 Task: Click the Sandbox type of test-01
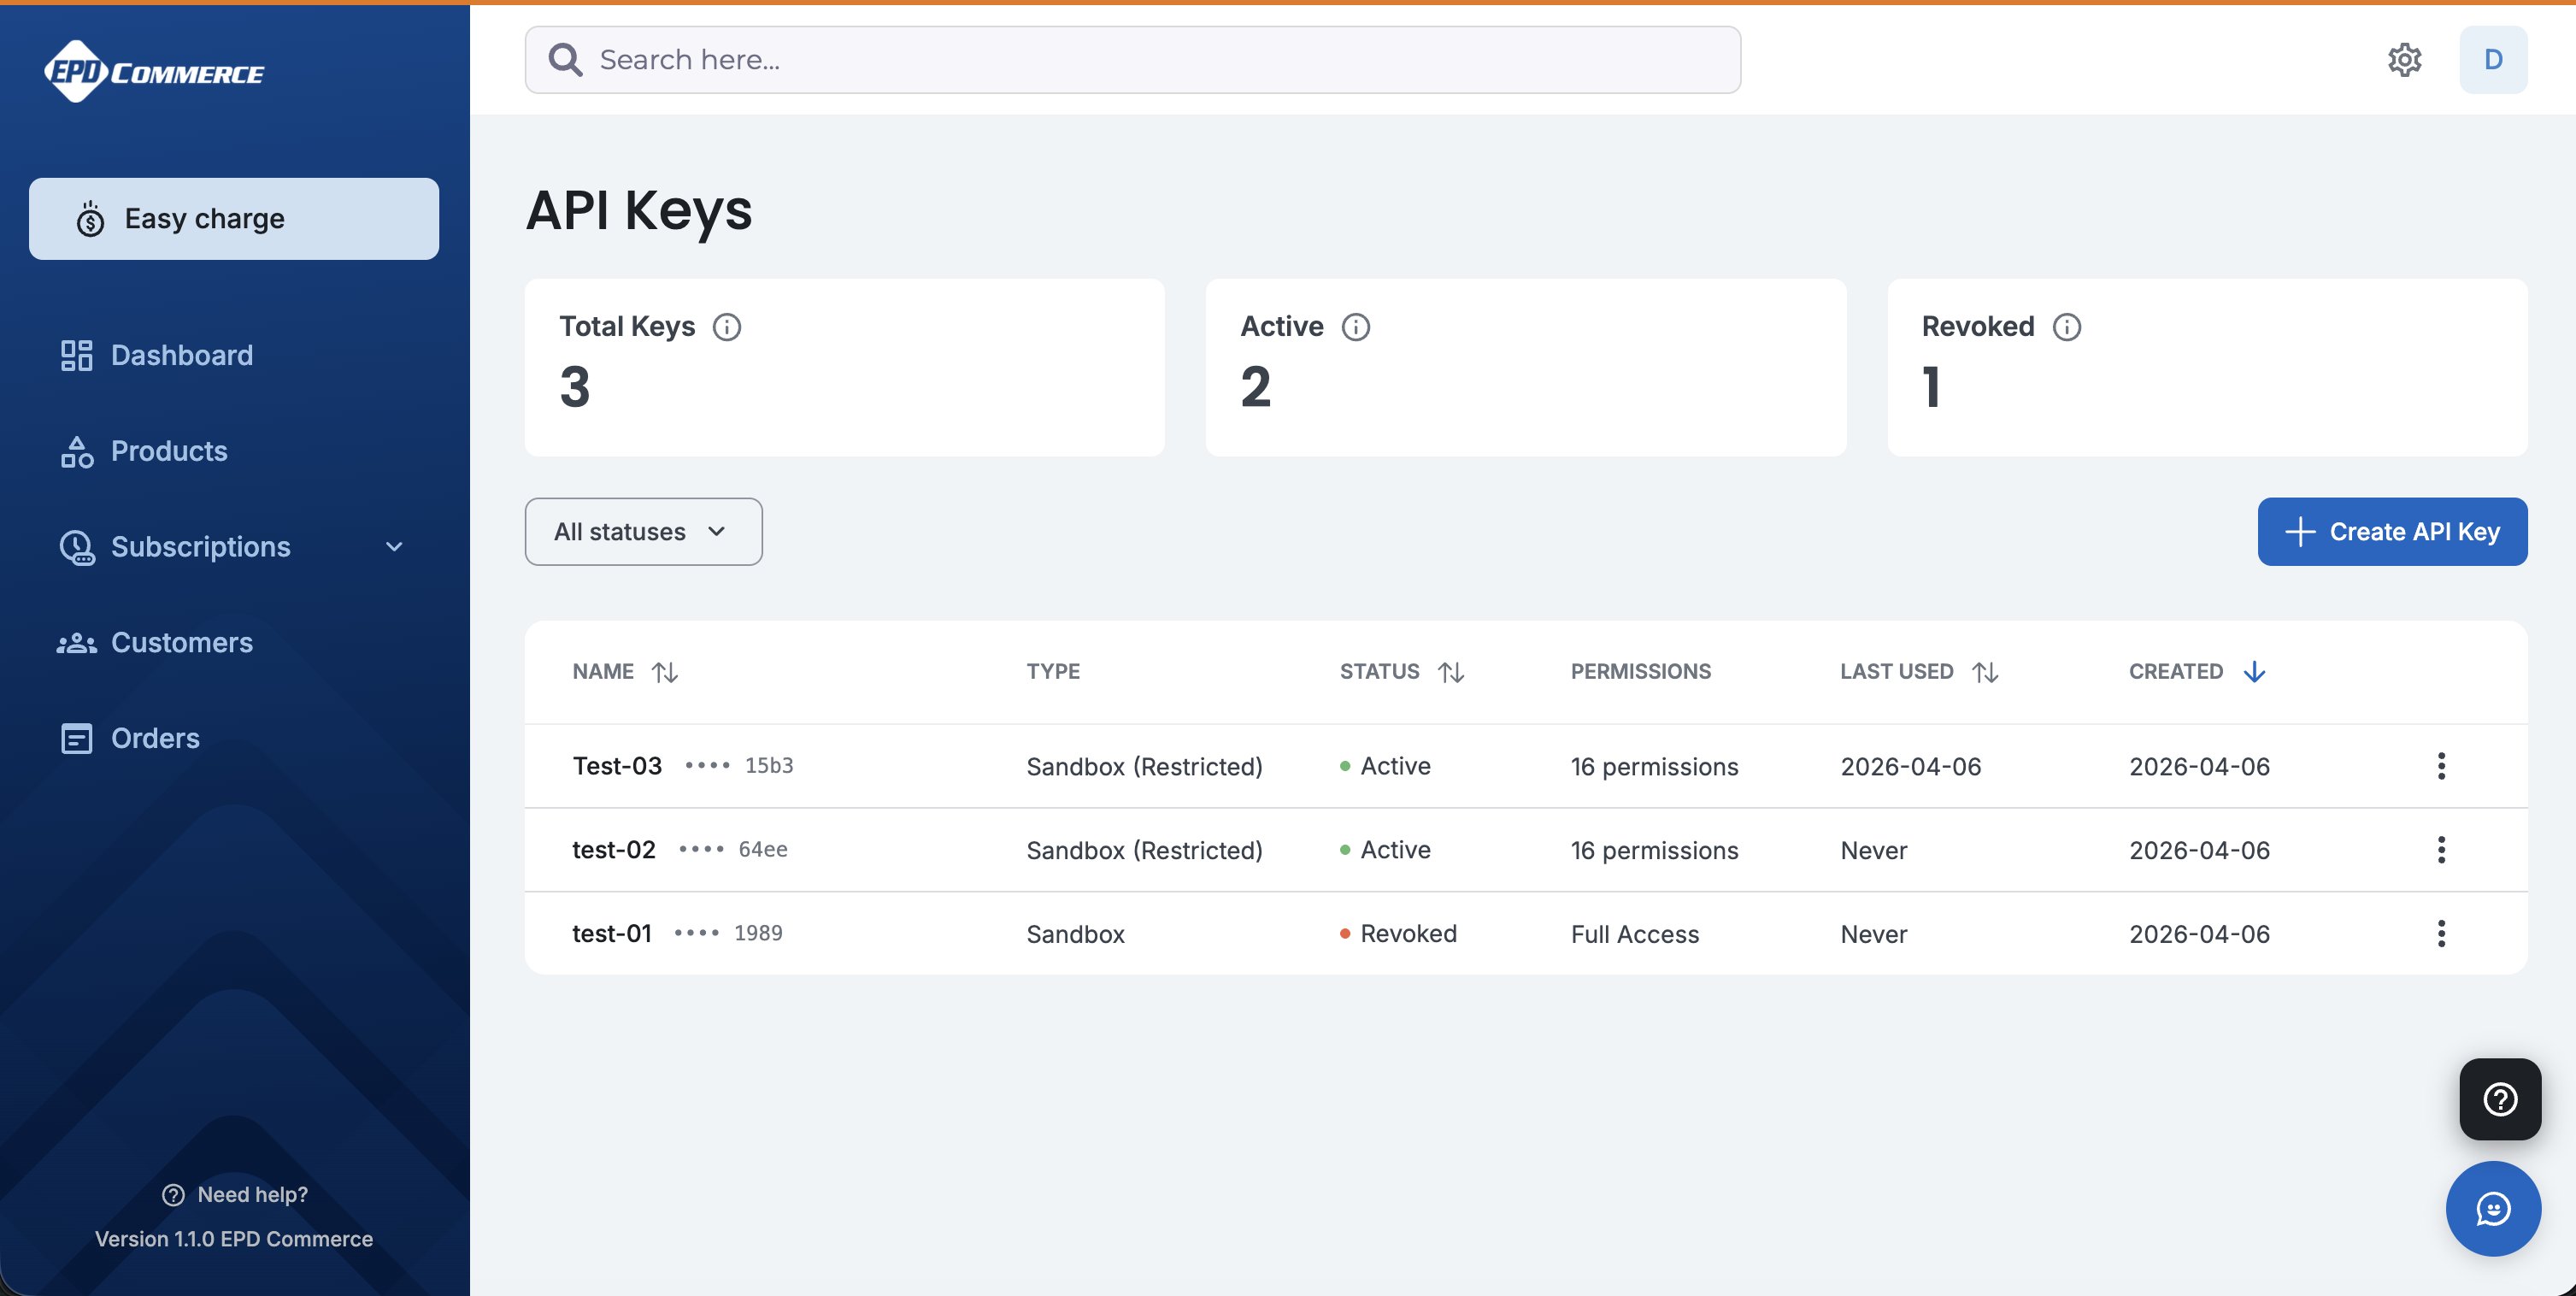1075,934
